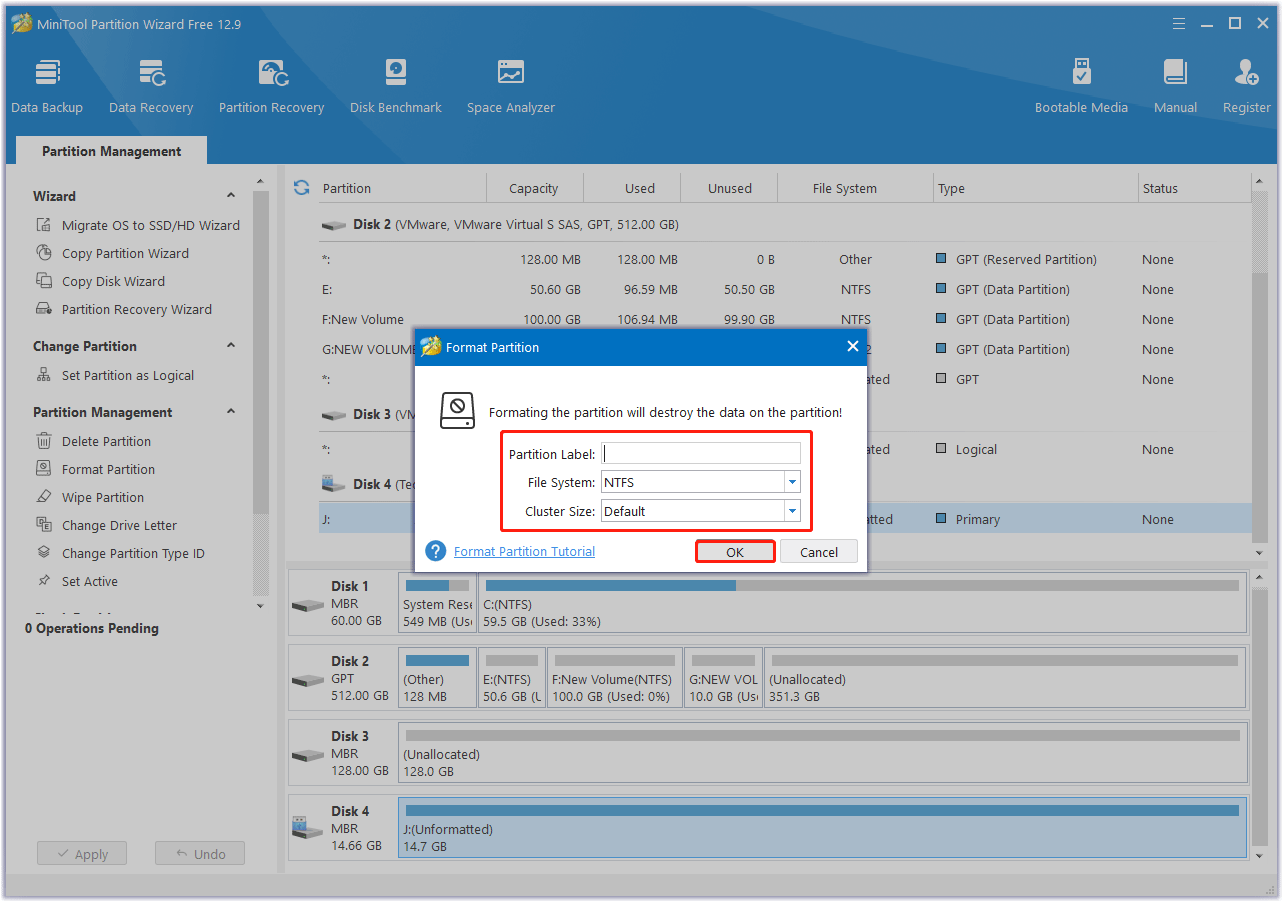Click the Disk 1 drive icon in the disk map
Screen dimensions: 1283x903
coord(307,605)
